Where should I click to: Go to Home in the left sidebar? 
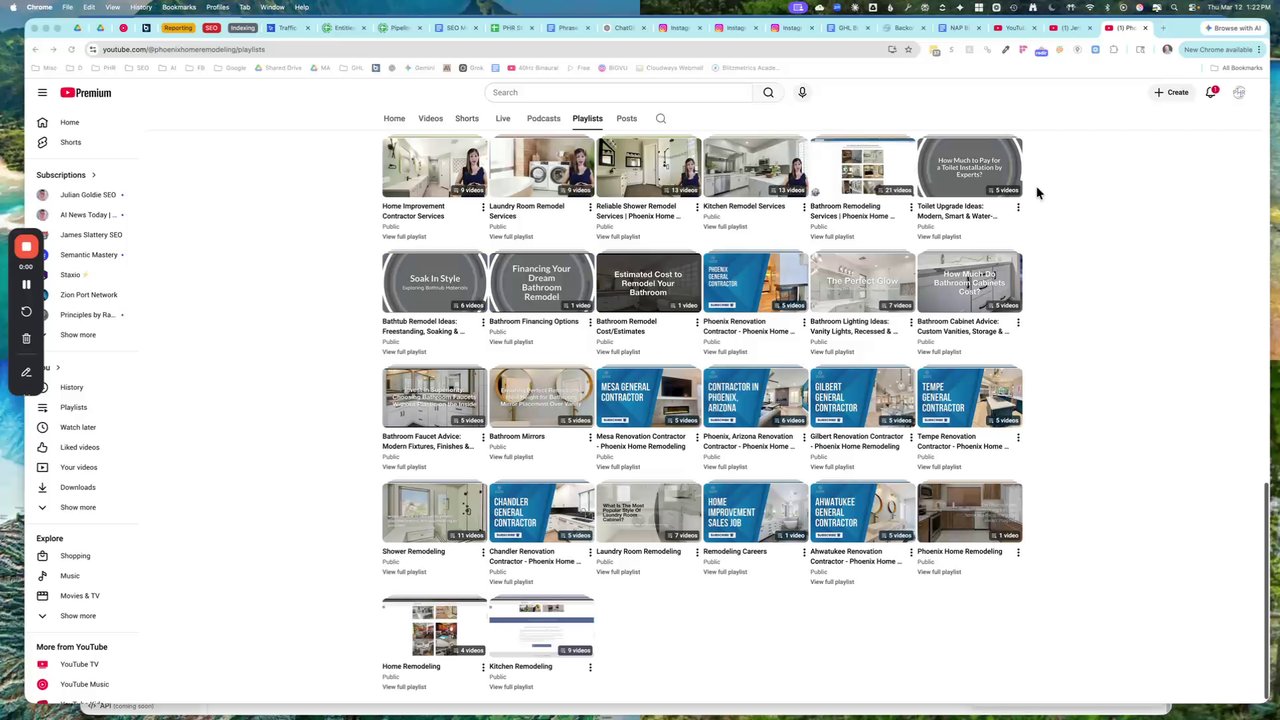coord(69,122)
